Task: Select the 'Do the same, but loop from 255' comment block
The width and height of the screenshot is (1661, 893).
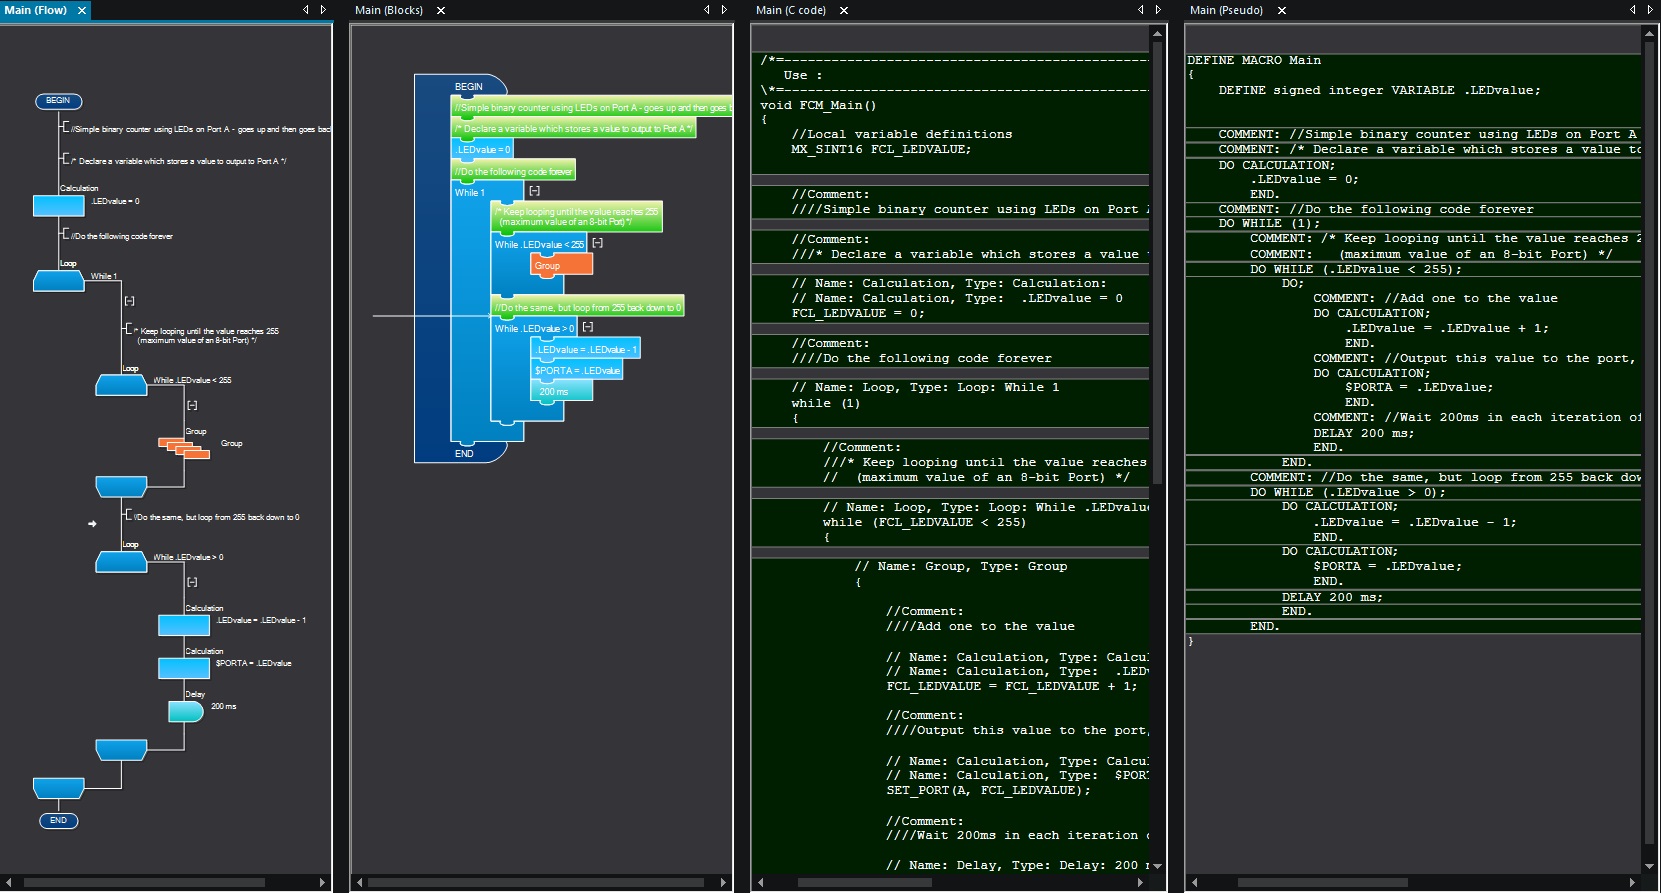Action: 588,307
